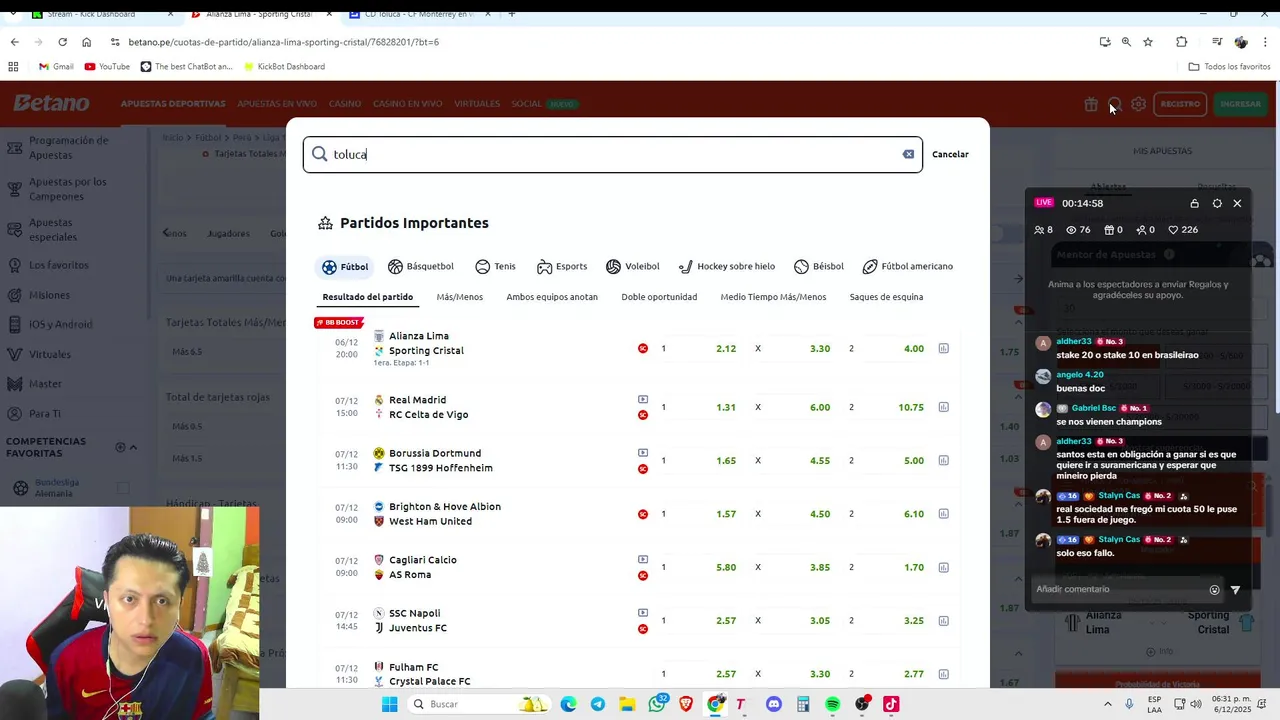Click odds 1.57 for Brighton win
The height and width of the screenshot is (720, 1280).
(726, 514)
